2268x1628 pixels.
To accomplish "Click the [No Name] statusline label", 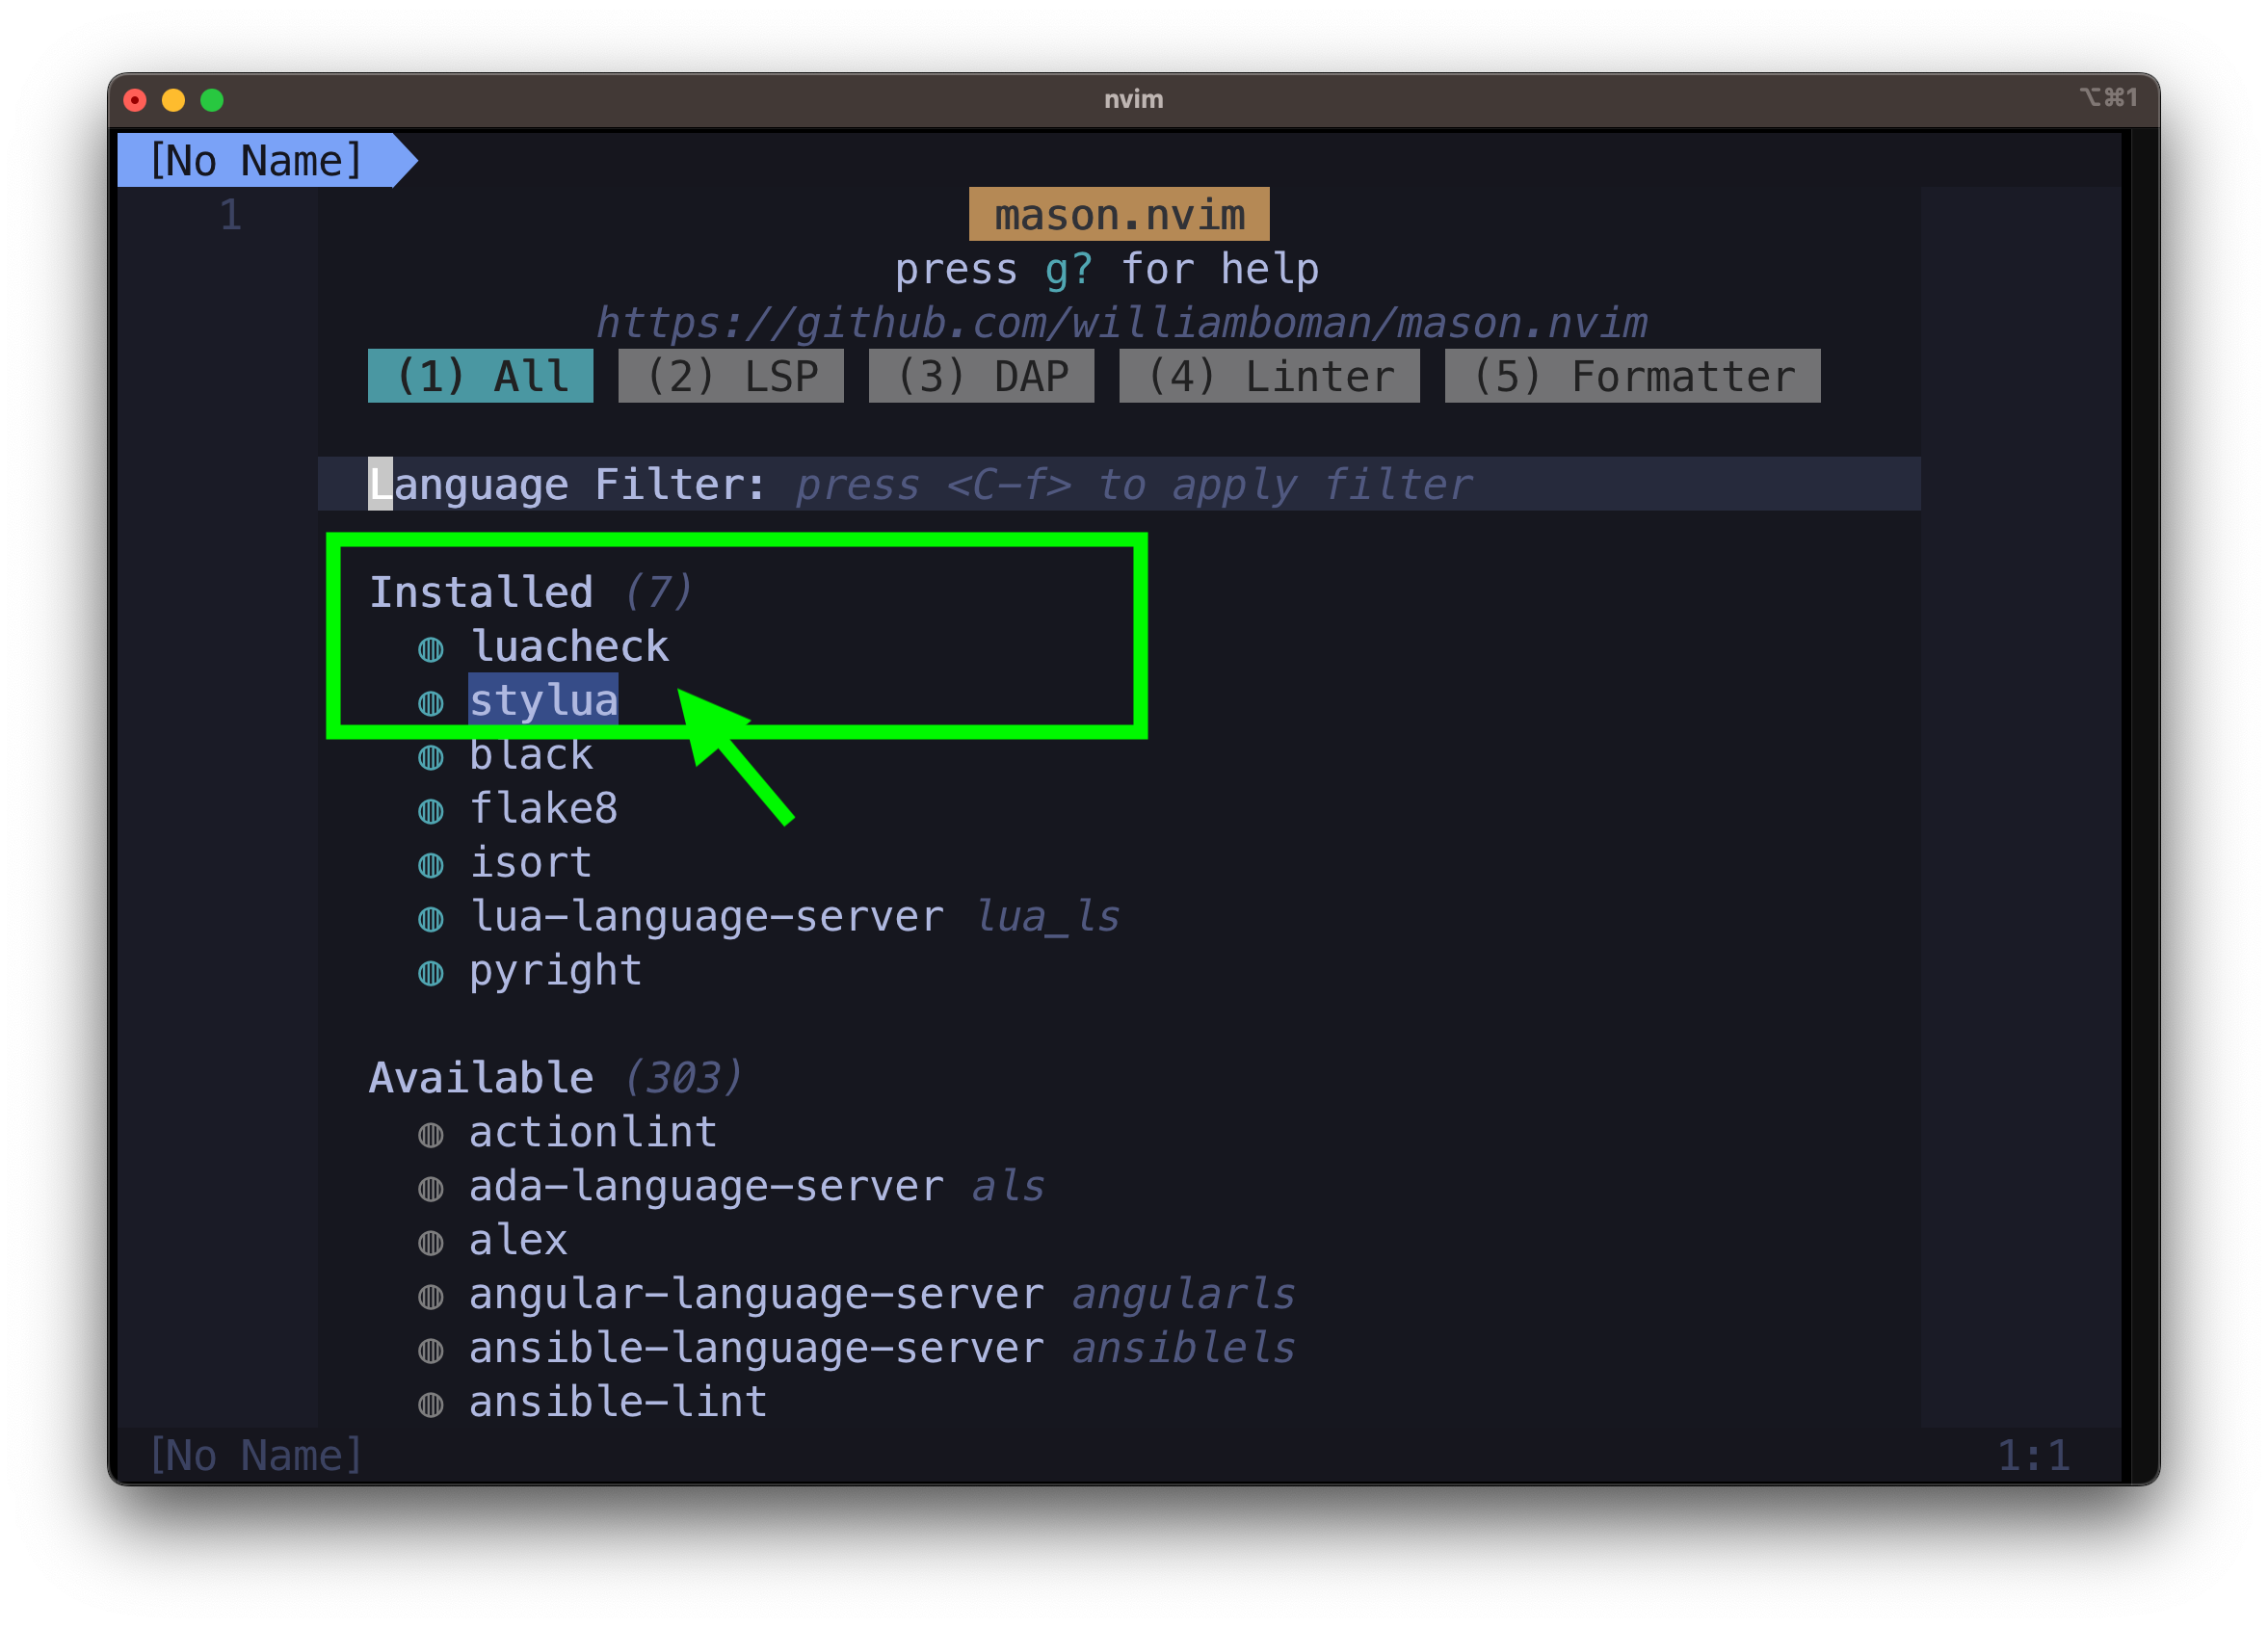I will 256,1455.
